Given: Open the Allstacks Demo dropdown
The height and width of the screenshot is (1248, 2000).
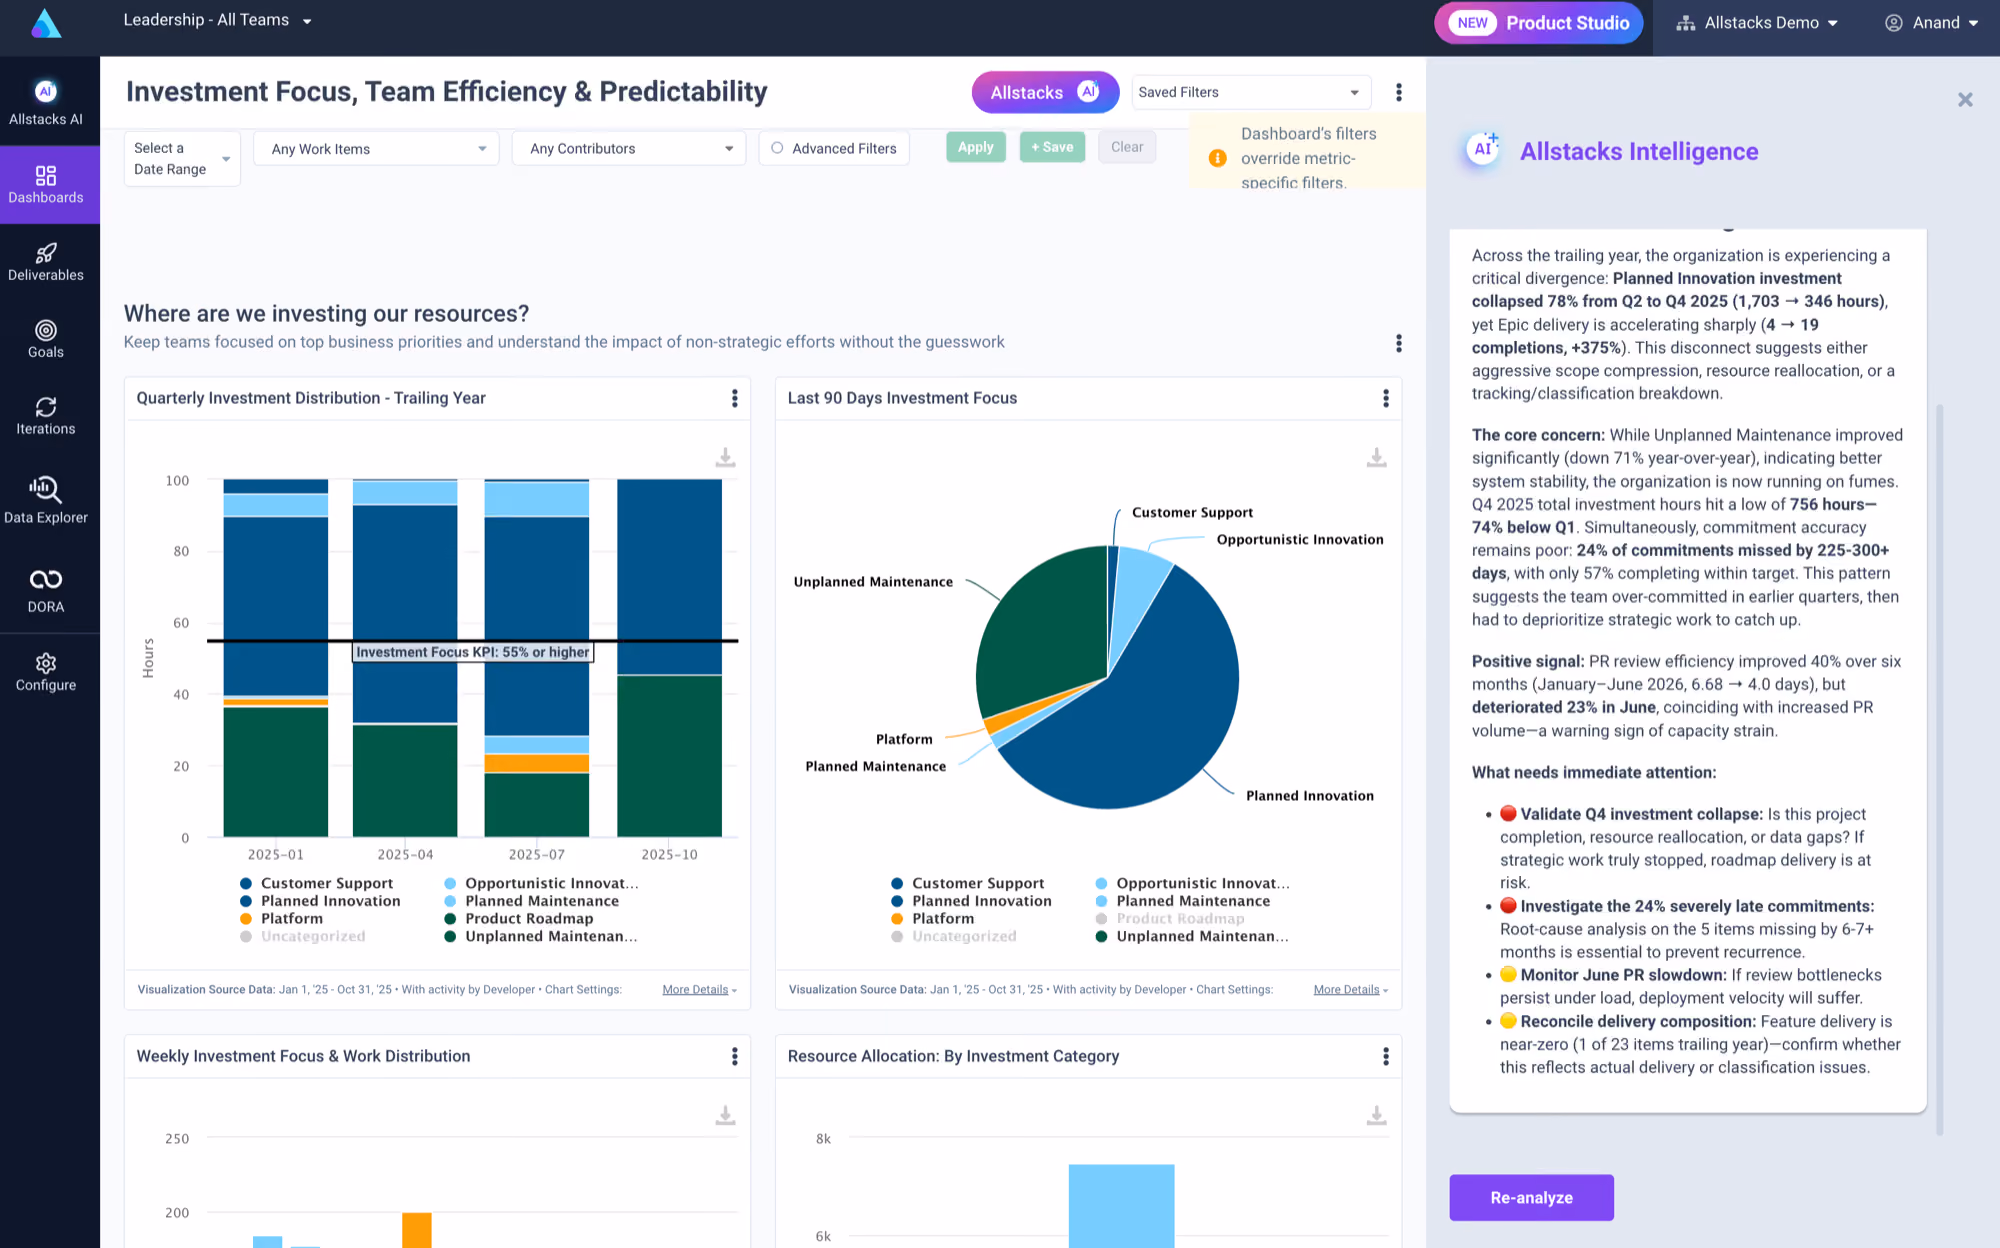Looking at the screenshot, I should click(1757, 23).
